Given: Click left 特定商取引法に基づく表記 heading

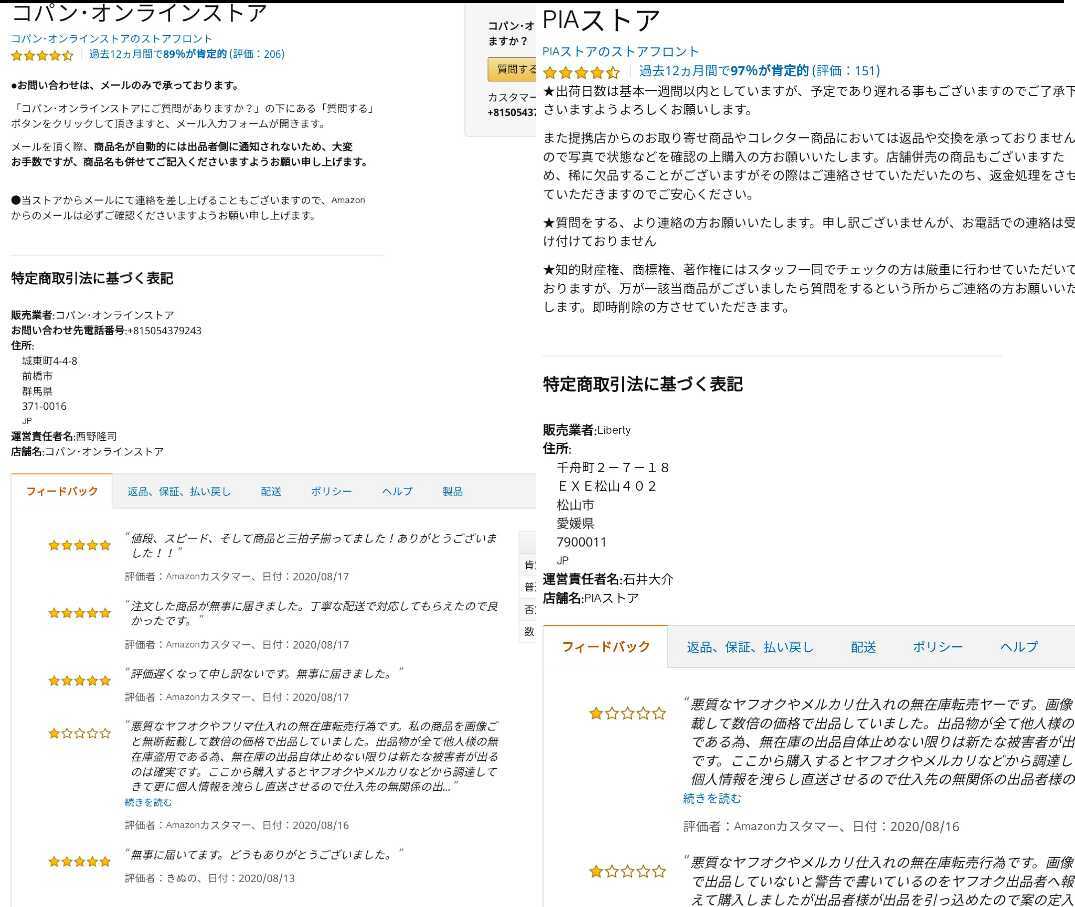Looking at the screenshot, I should coord(92,278).
